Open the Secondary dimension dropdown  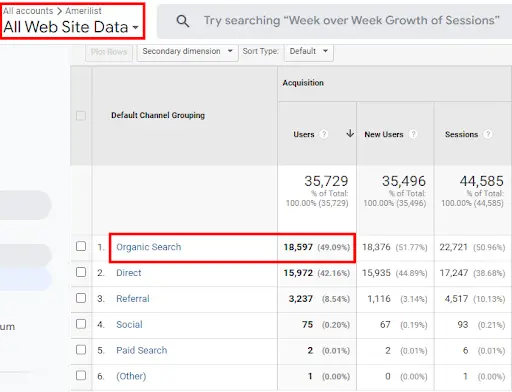(188, 52)
